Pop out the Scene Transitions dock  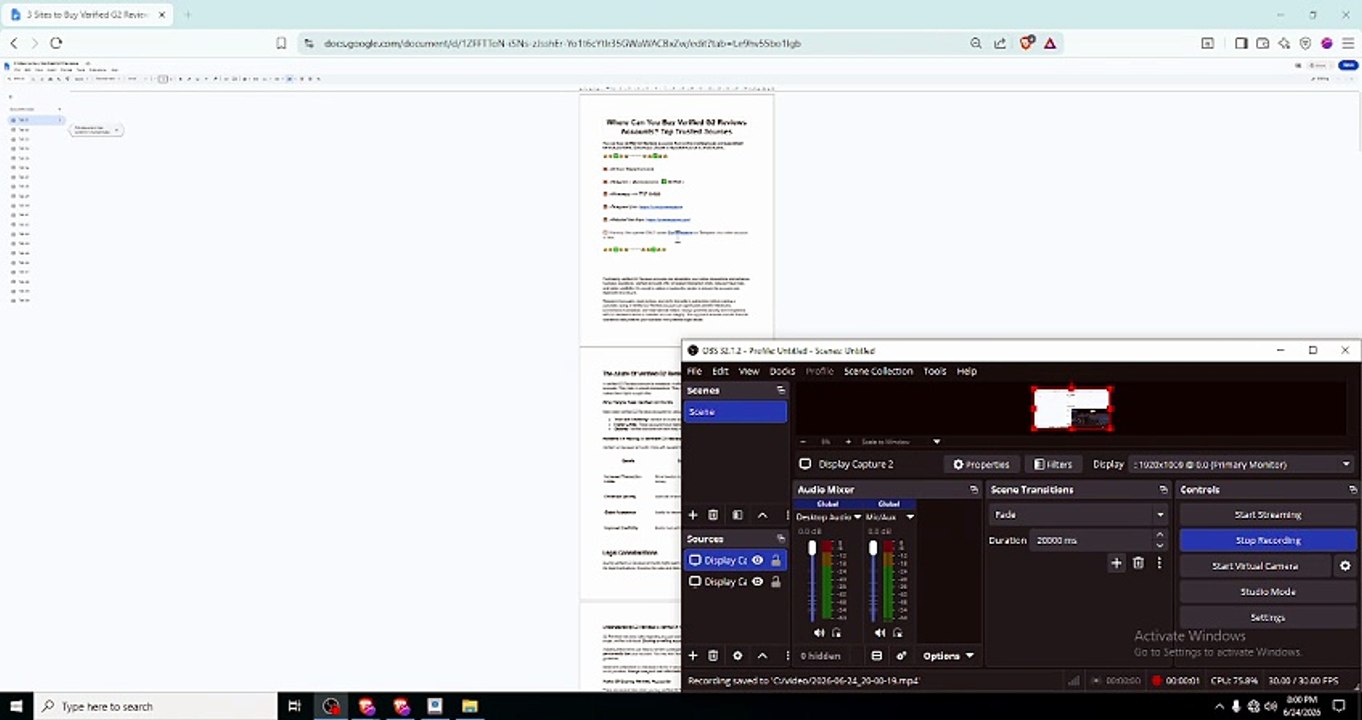1163,490
